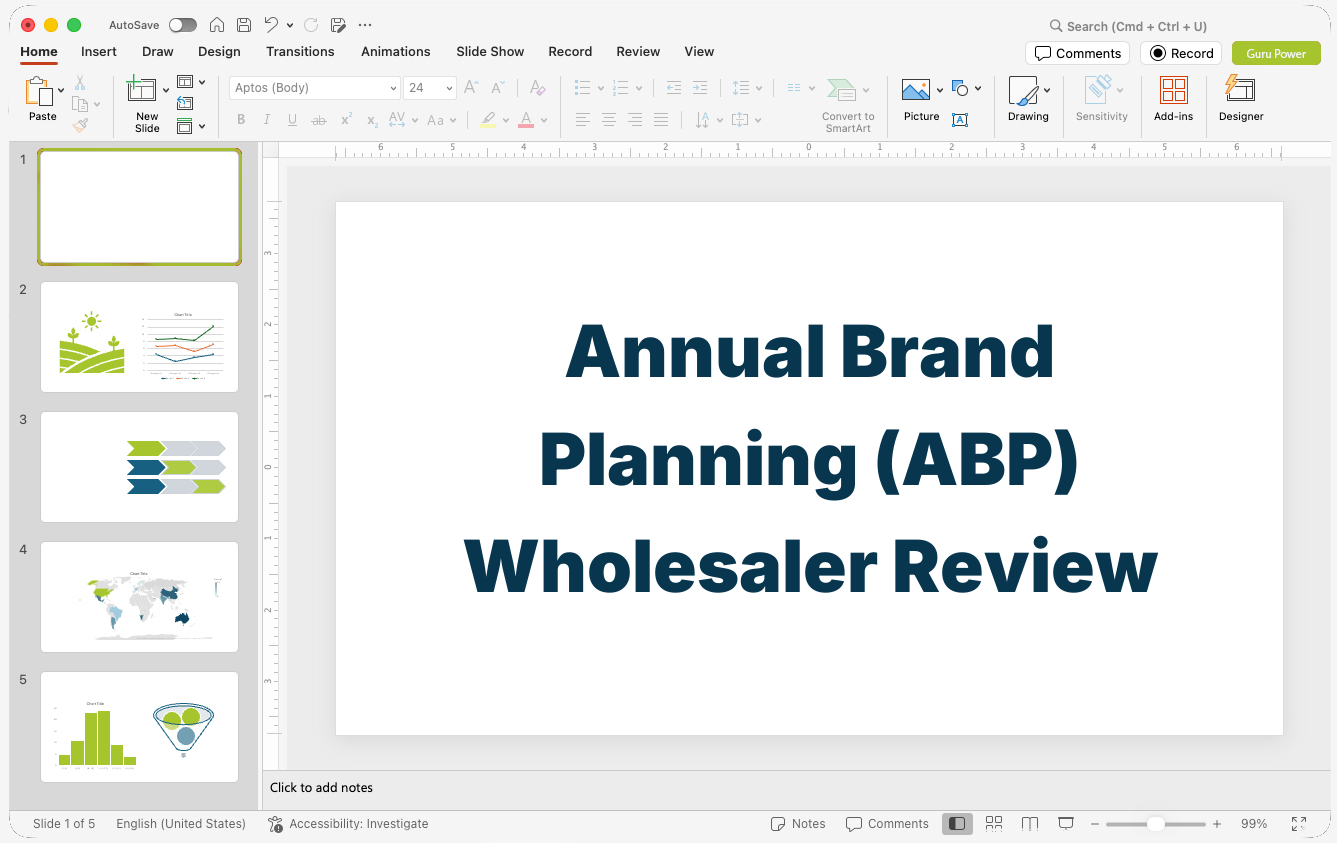The height and width of the screenshot is (843, 1337).
Task: Decrease font size with smaller A icon
Action: pyautogui.click(x=498, y=88)
